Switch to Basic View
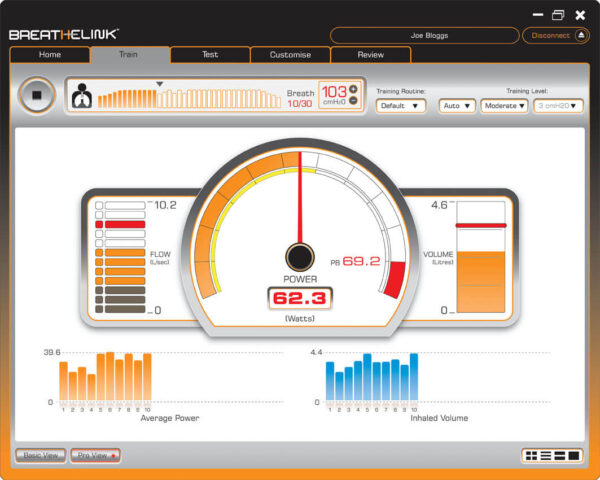The width and height of the screenshot is (600, 480). point(40,456)
